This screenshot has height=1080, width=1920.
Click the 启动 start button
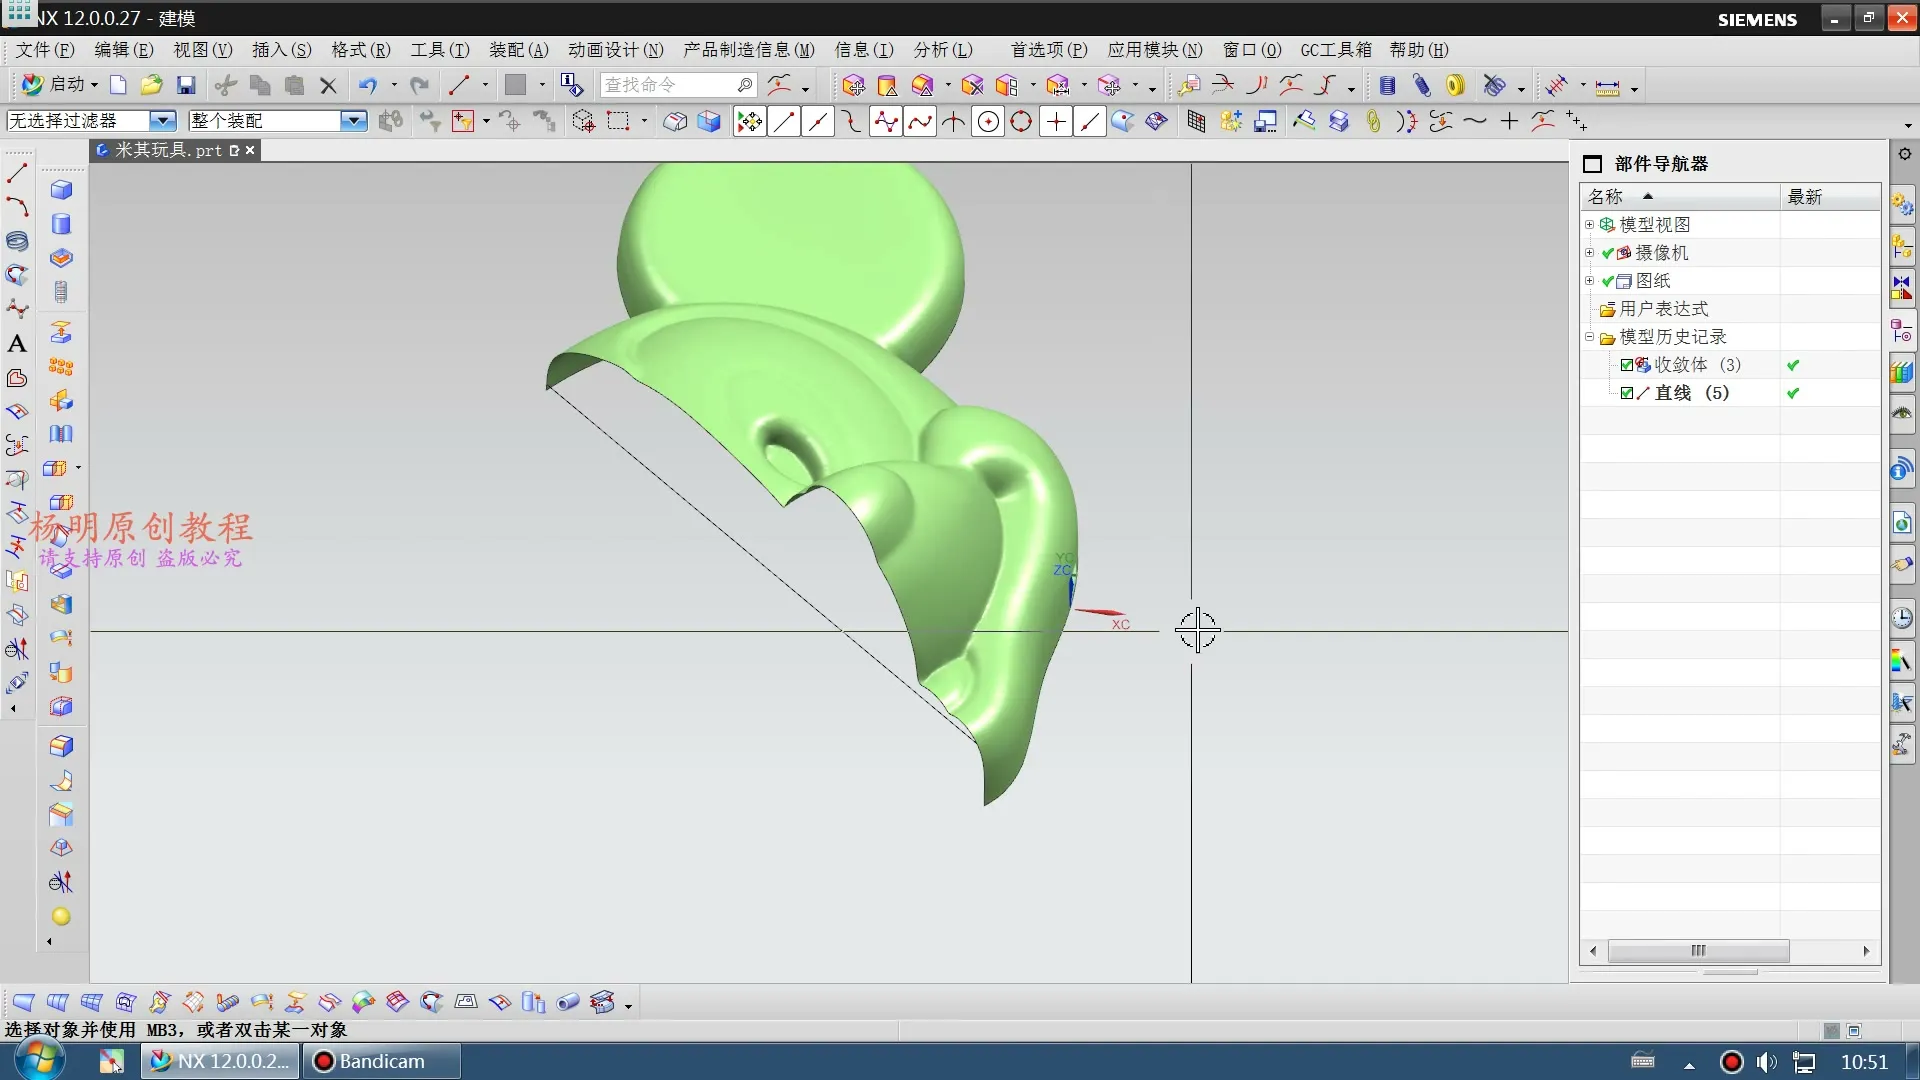point(59,85)
